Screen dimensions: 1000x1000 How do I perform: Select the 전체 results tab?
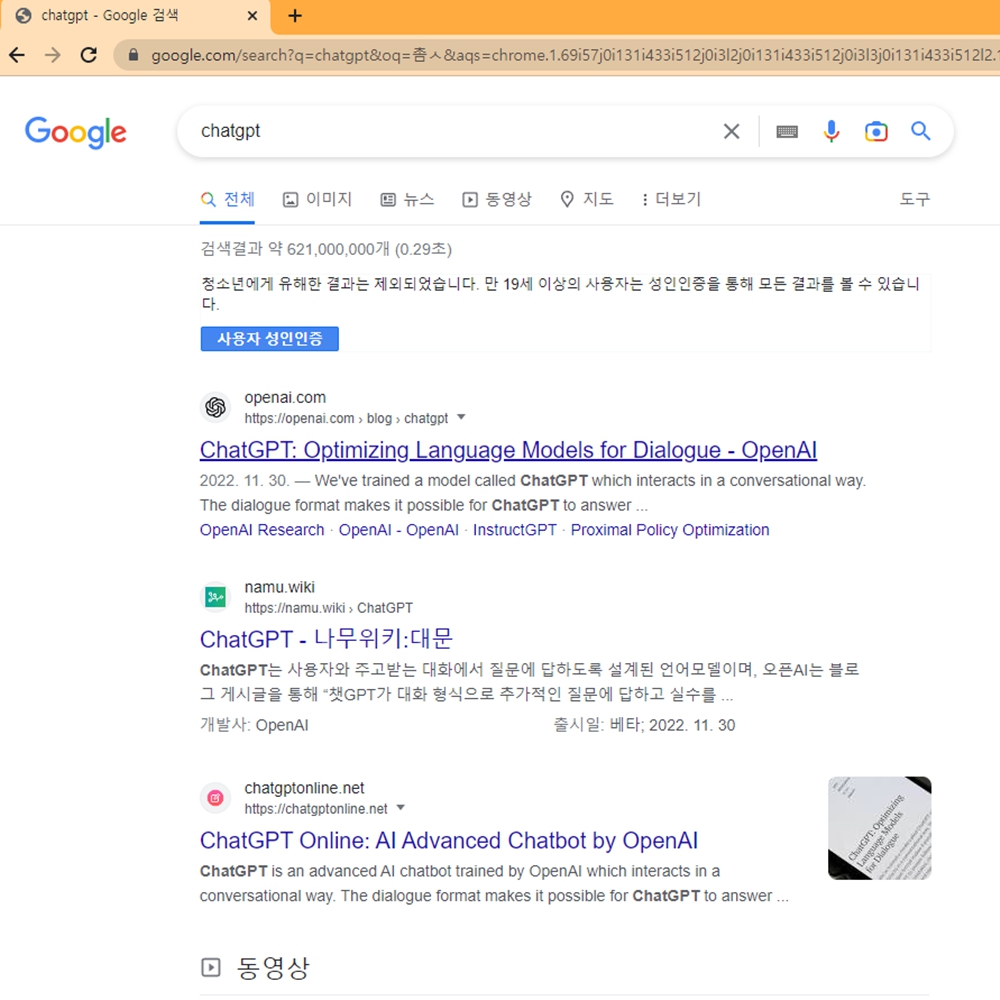coord(227,200)
